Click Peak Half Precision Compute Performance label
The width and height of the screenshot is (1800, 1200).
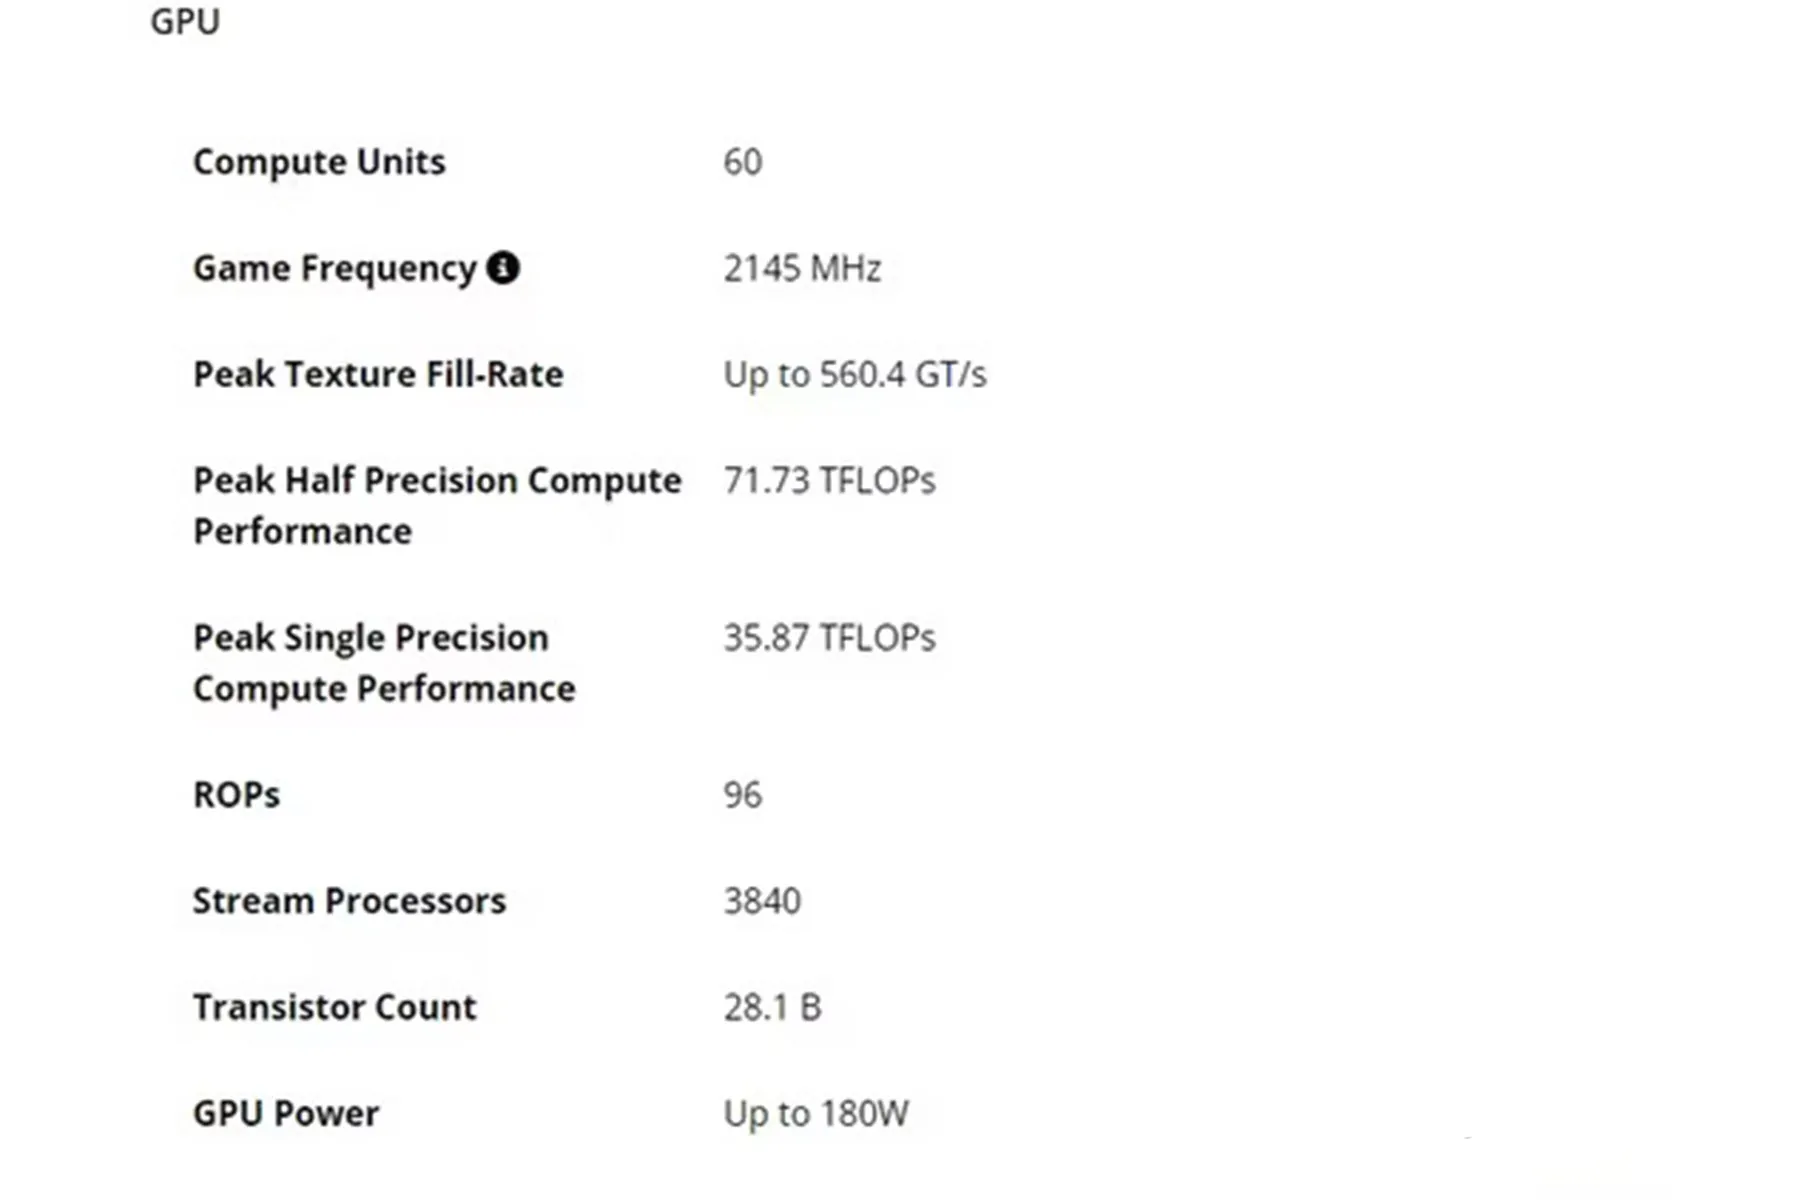(x=437, y=506)
